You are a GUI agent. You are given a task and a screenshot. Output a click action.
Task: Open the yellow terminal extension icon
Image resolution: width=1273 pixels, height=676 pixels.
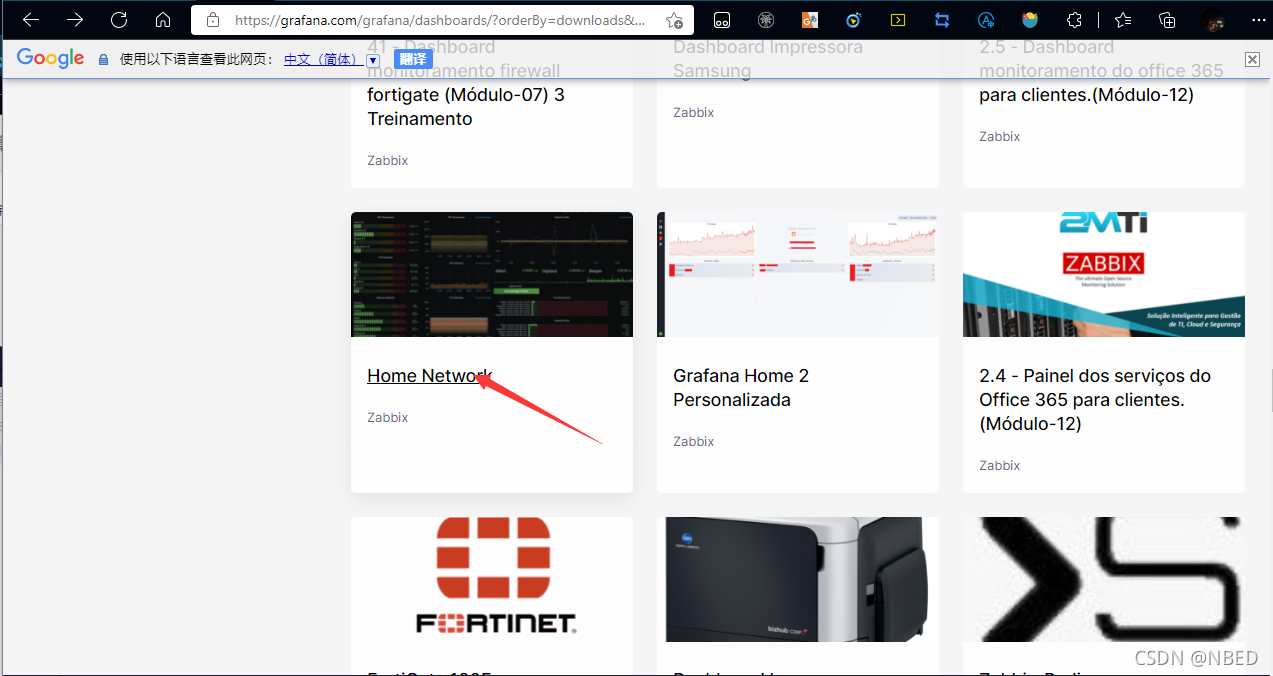click(x=898, y=20)
